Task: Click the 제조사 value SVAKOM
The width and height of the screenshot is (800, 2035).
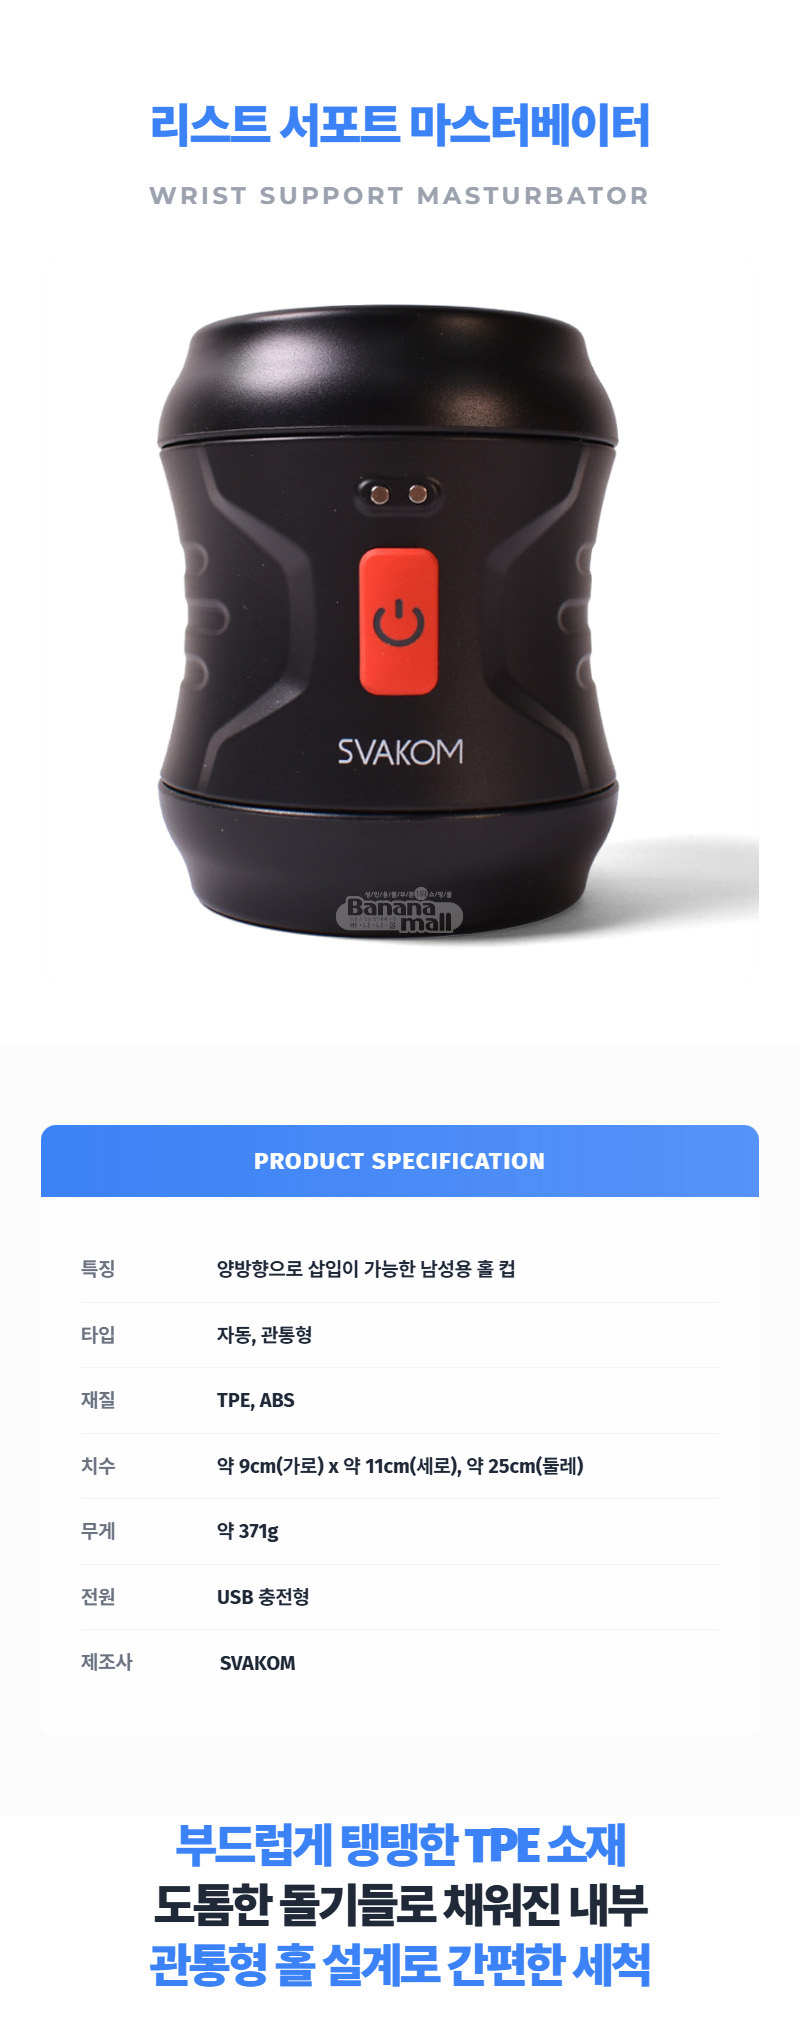Action: coord(258,1663)
